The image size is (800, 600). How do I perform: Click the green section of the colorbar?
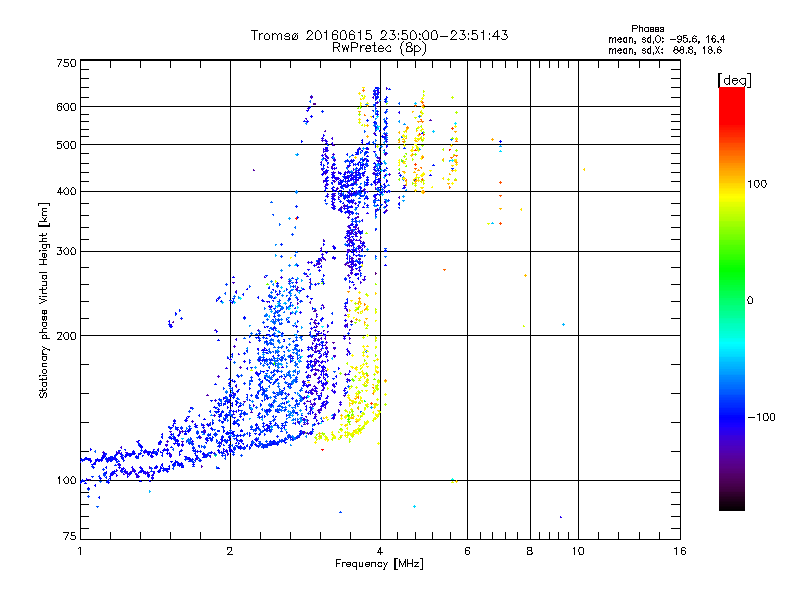(732, 270)
